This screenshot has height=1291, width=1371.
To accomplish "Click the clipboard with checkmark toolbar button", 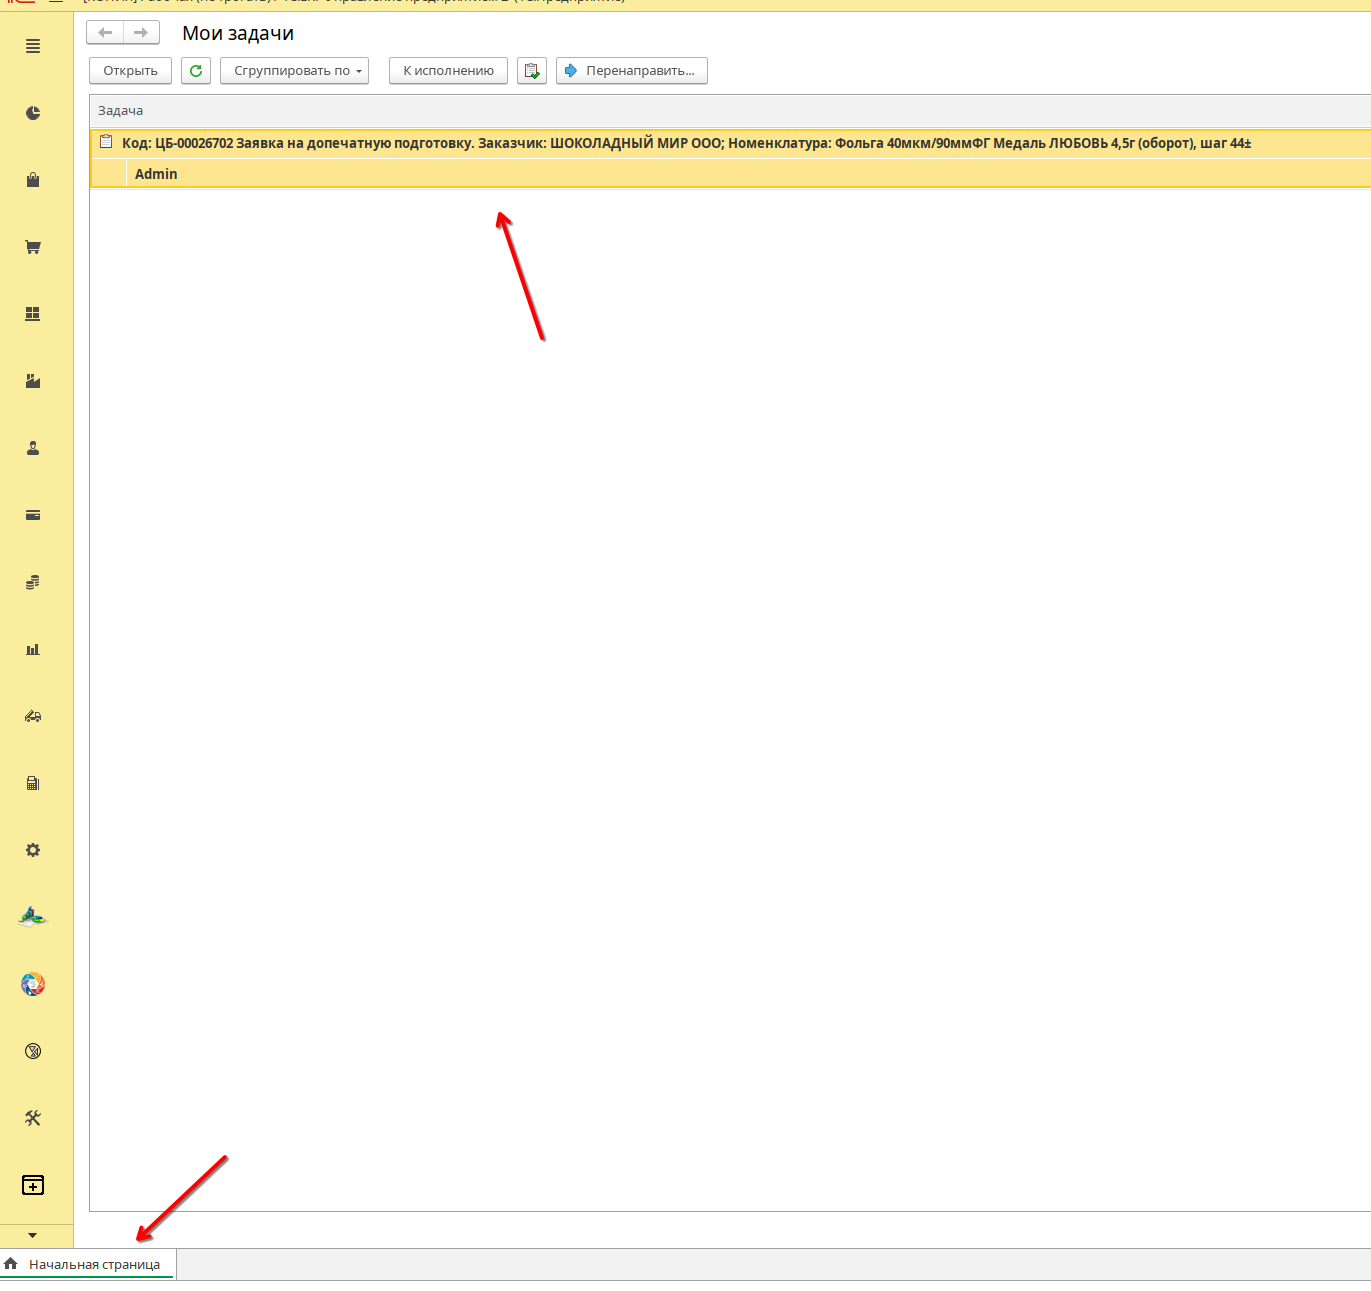I will 532,71.
